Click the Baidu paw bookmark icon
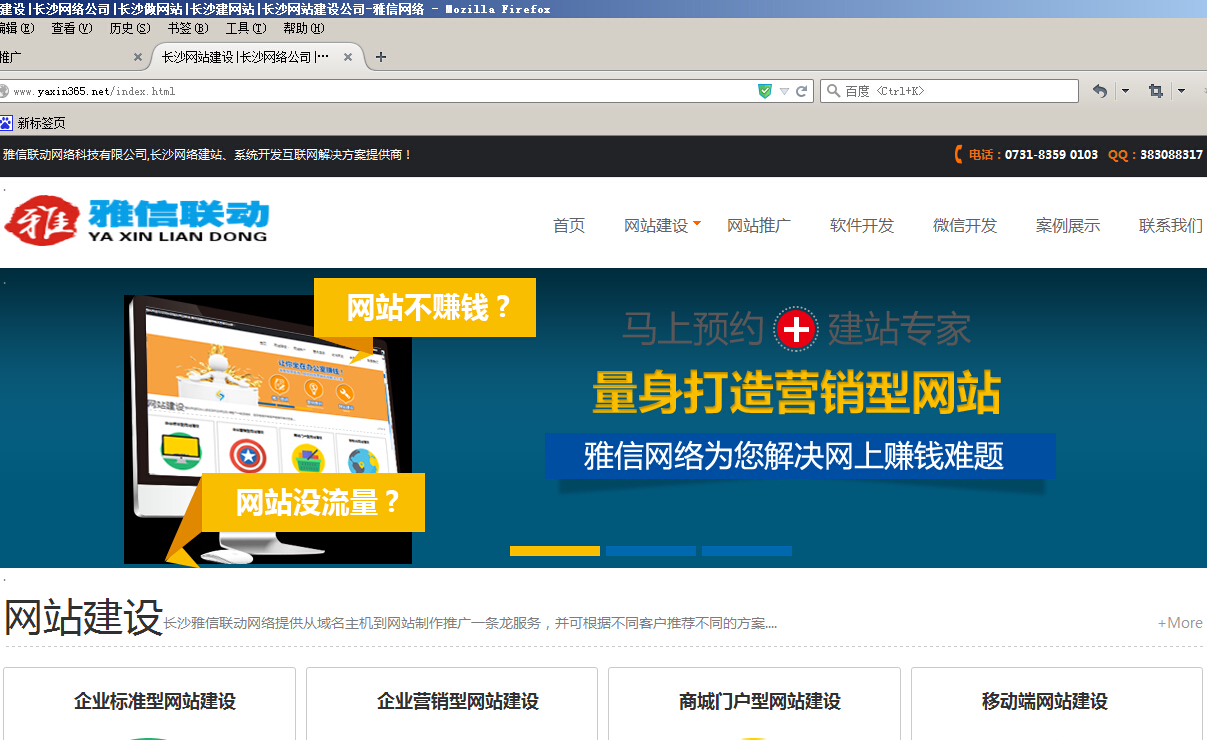This screenshot has width=1207, height=740. [6, 123]
